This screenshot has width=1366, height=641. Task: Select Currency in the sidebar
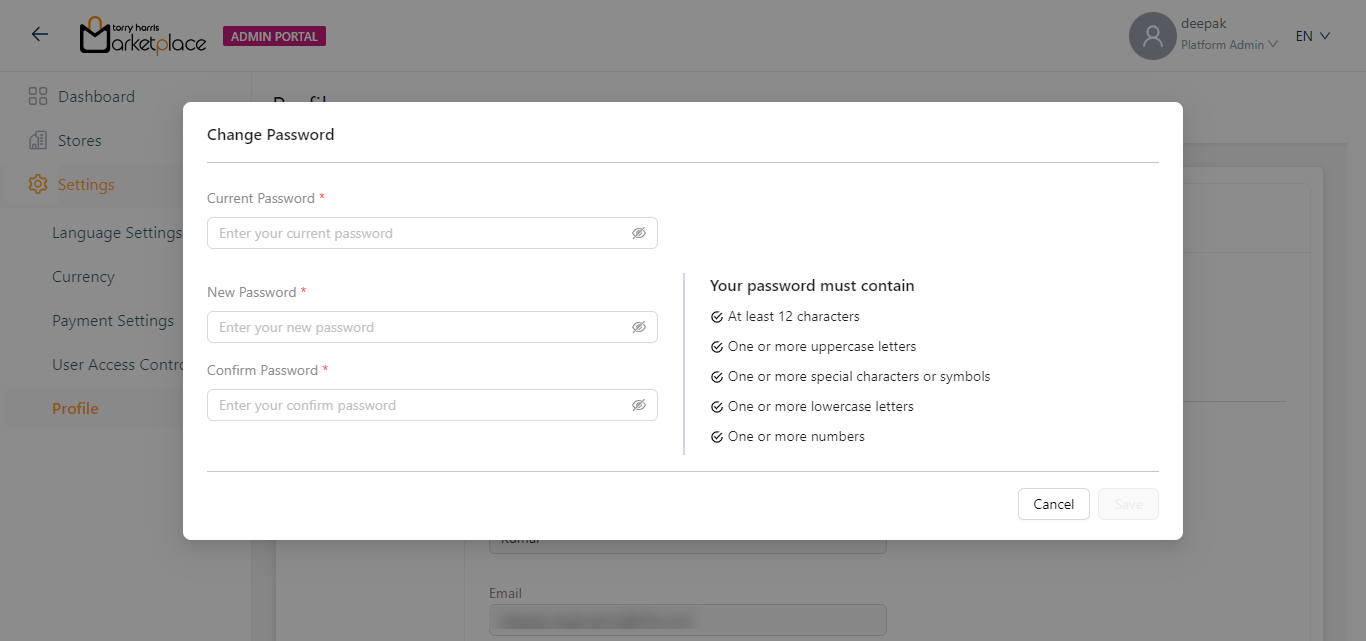click(x=83, y=277)
